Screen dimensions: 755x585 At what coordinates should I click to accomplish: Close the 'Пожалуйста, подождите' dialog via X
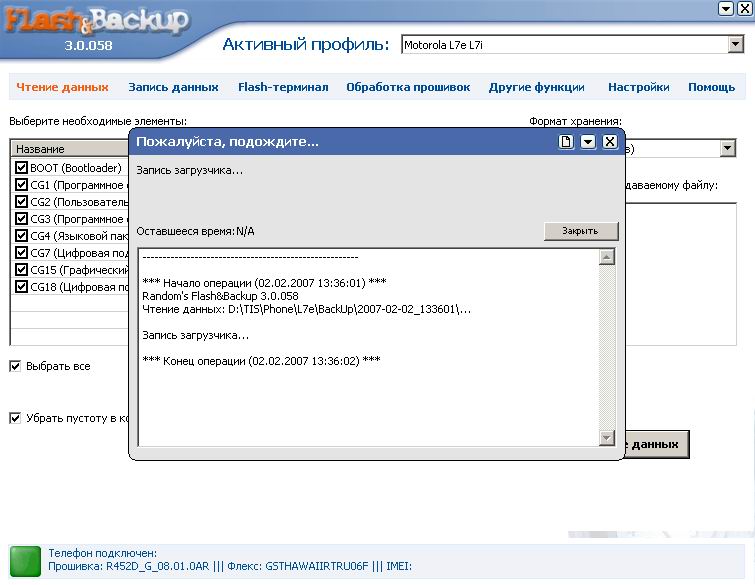[x=610, y=142]
